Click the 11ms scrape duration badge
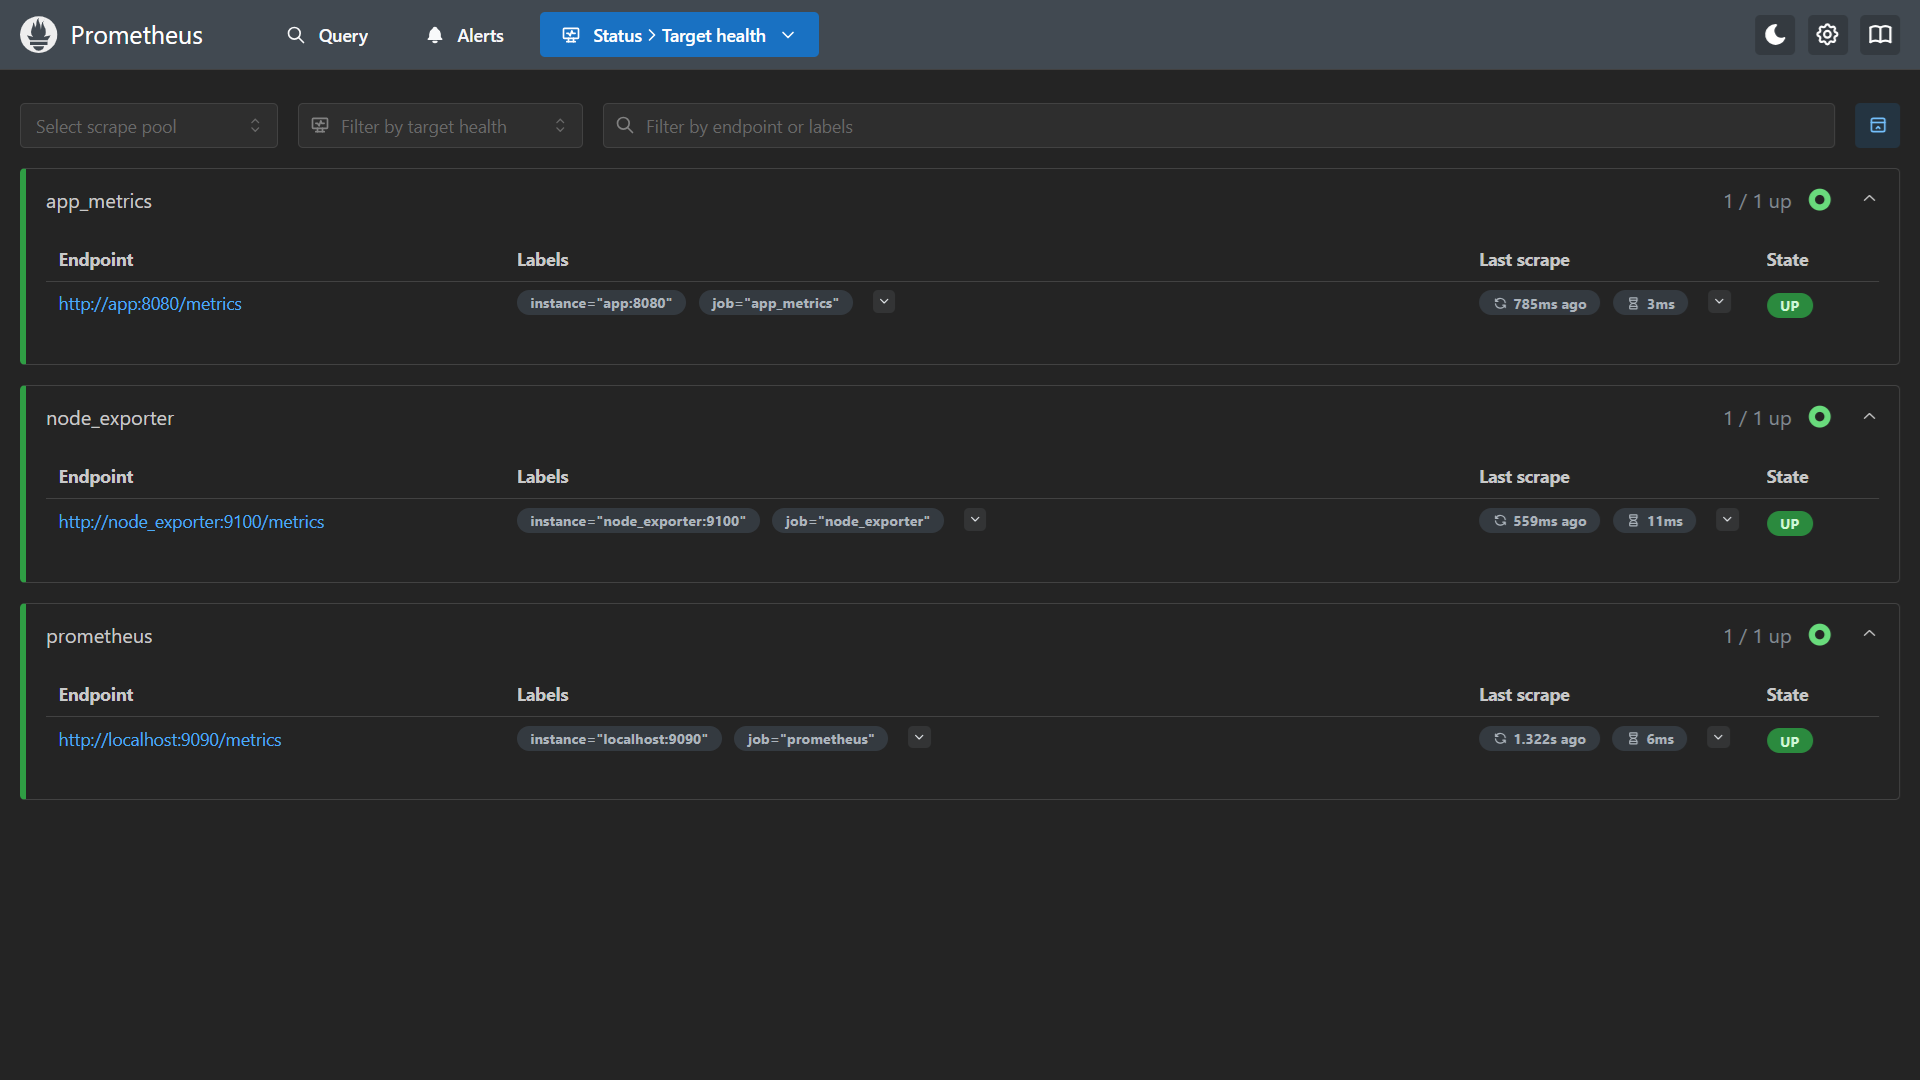The height and width of the screenshot is (1080, 1920). coord(1654,521)
